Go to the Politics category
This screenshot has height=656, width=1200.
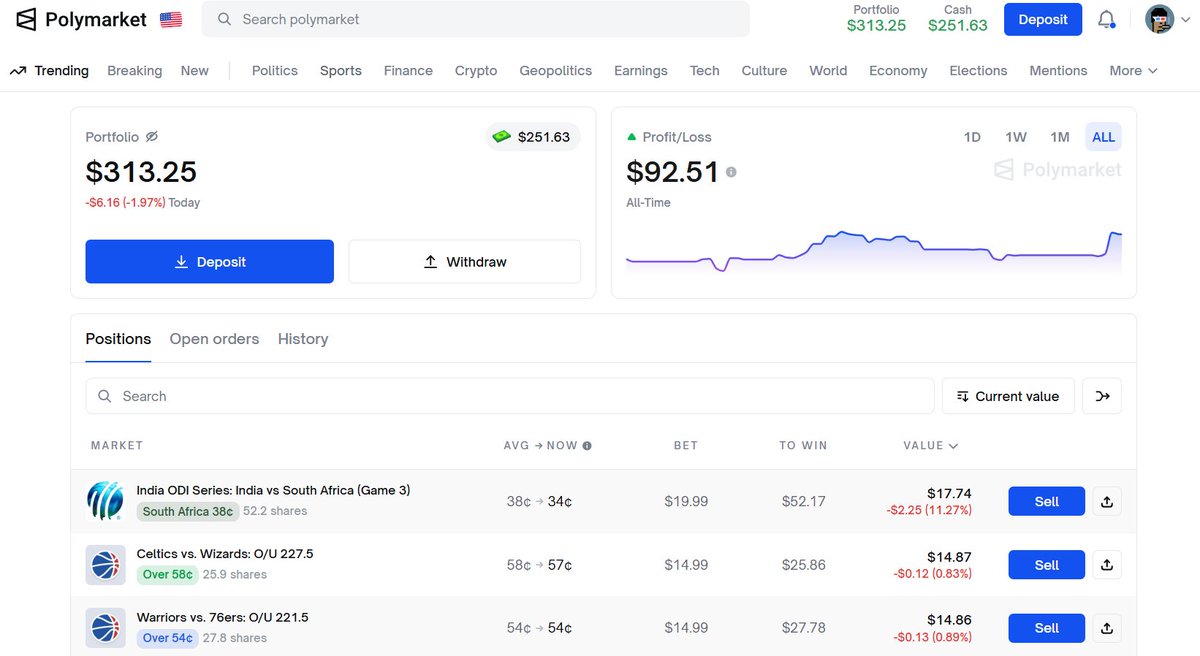(x=275, y=71)
